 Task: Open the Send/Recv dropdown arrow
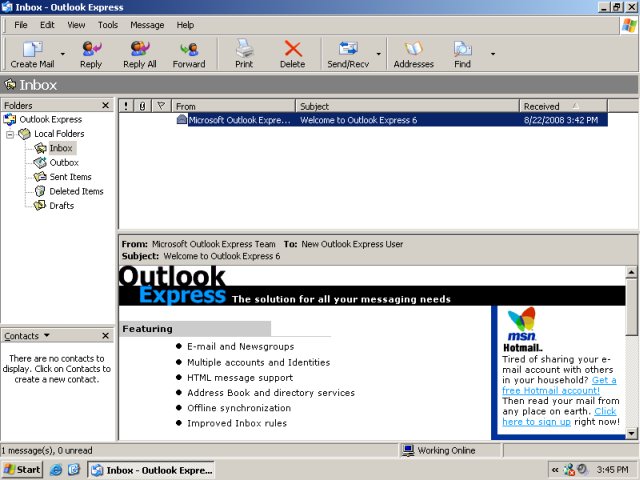pyautogui.click(x=378, y=54)
